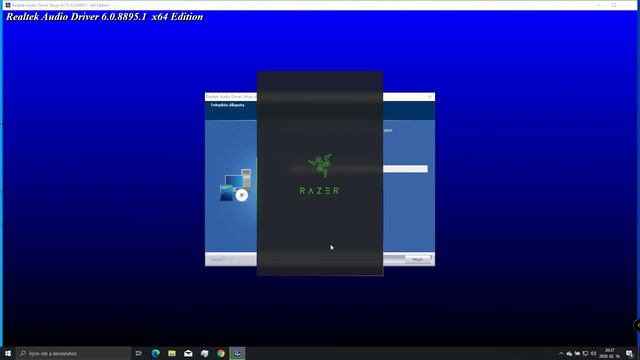
Task: Select the active Realtek setup taskbar icon
Action: point(237,353)
